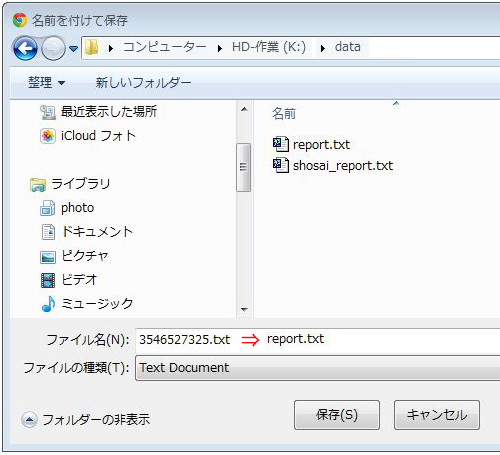This screenshot has width=500, height=455.
Task: Select the iCloud フォト icon
Action: pyautogui.click(x=48, y=136)
